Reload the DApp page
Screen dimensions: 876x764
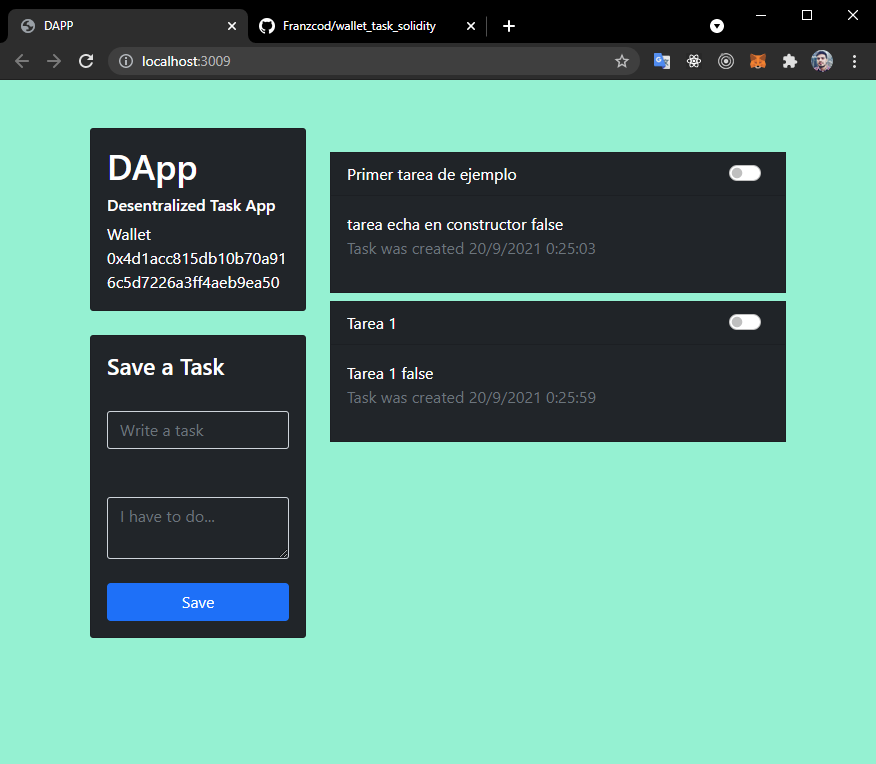[x=86, y=61]
